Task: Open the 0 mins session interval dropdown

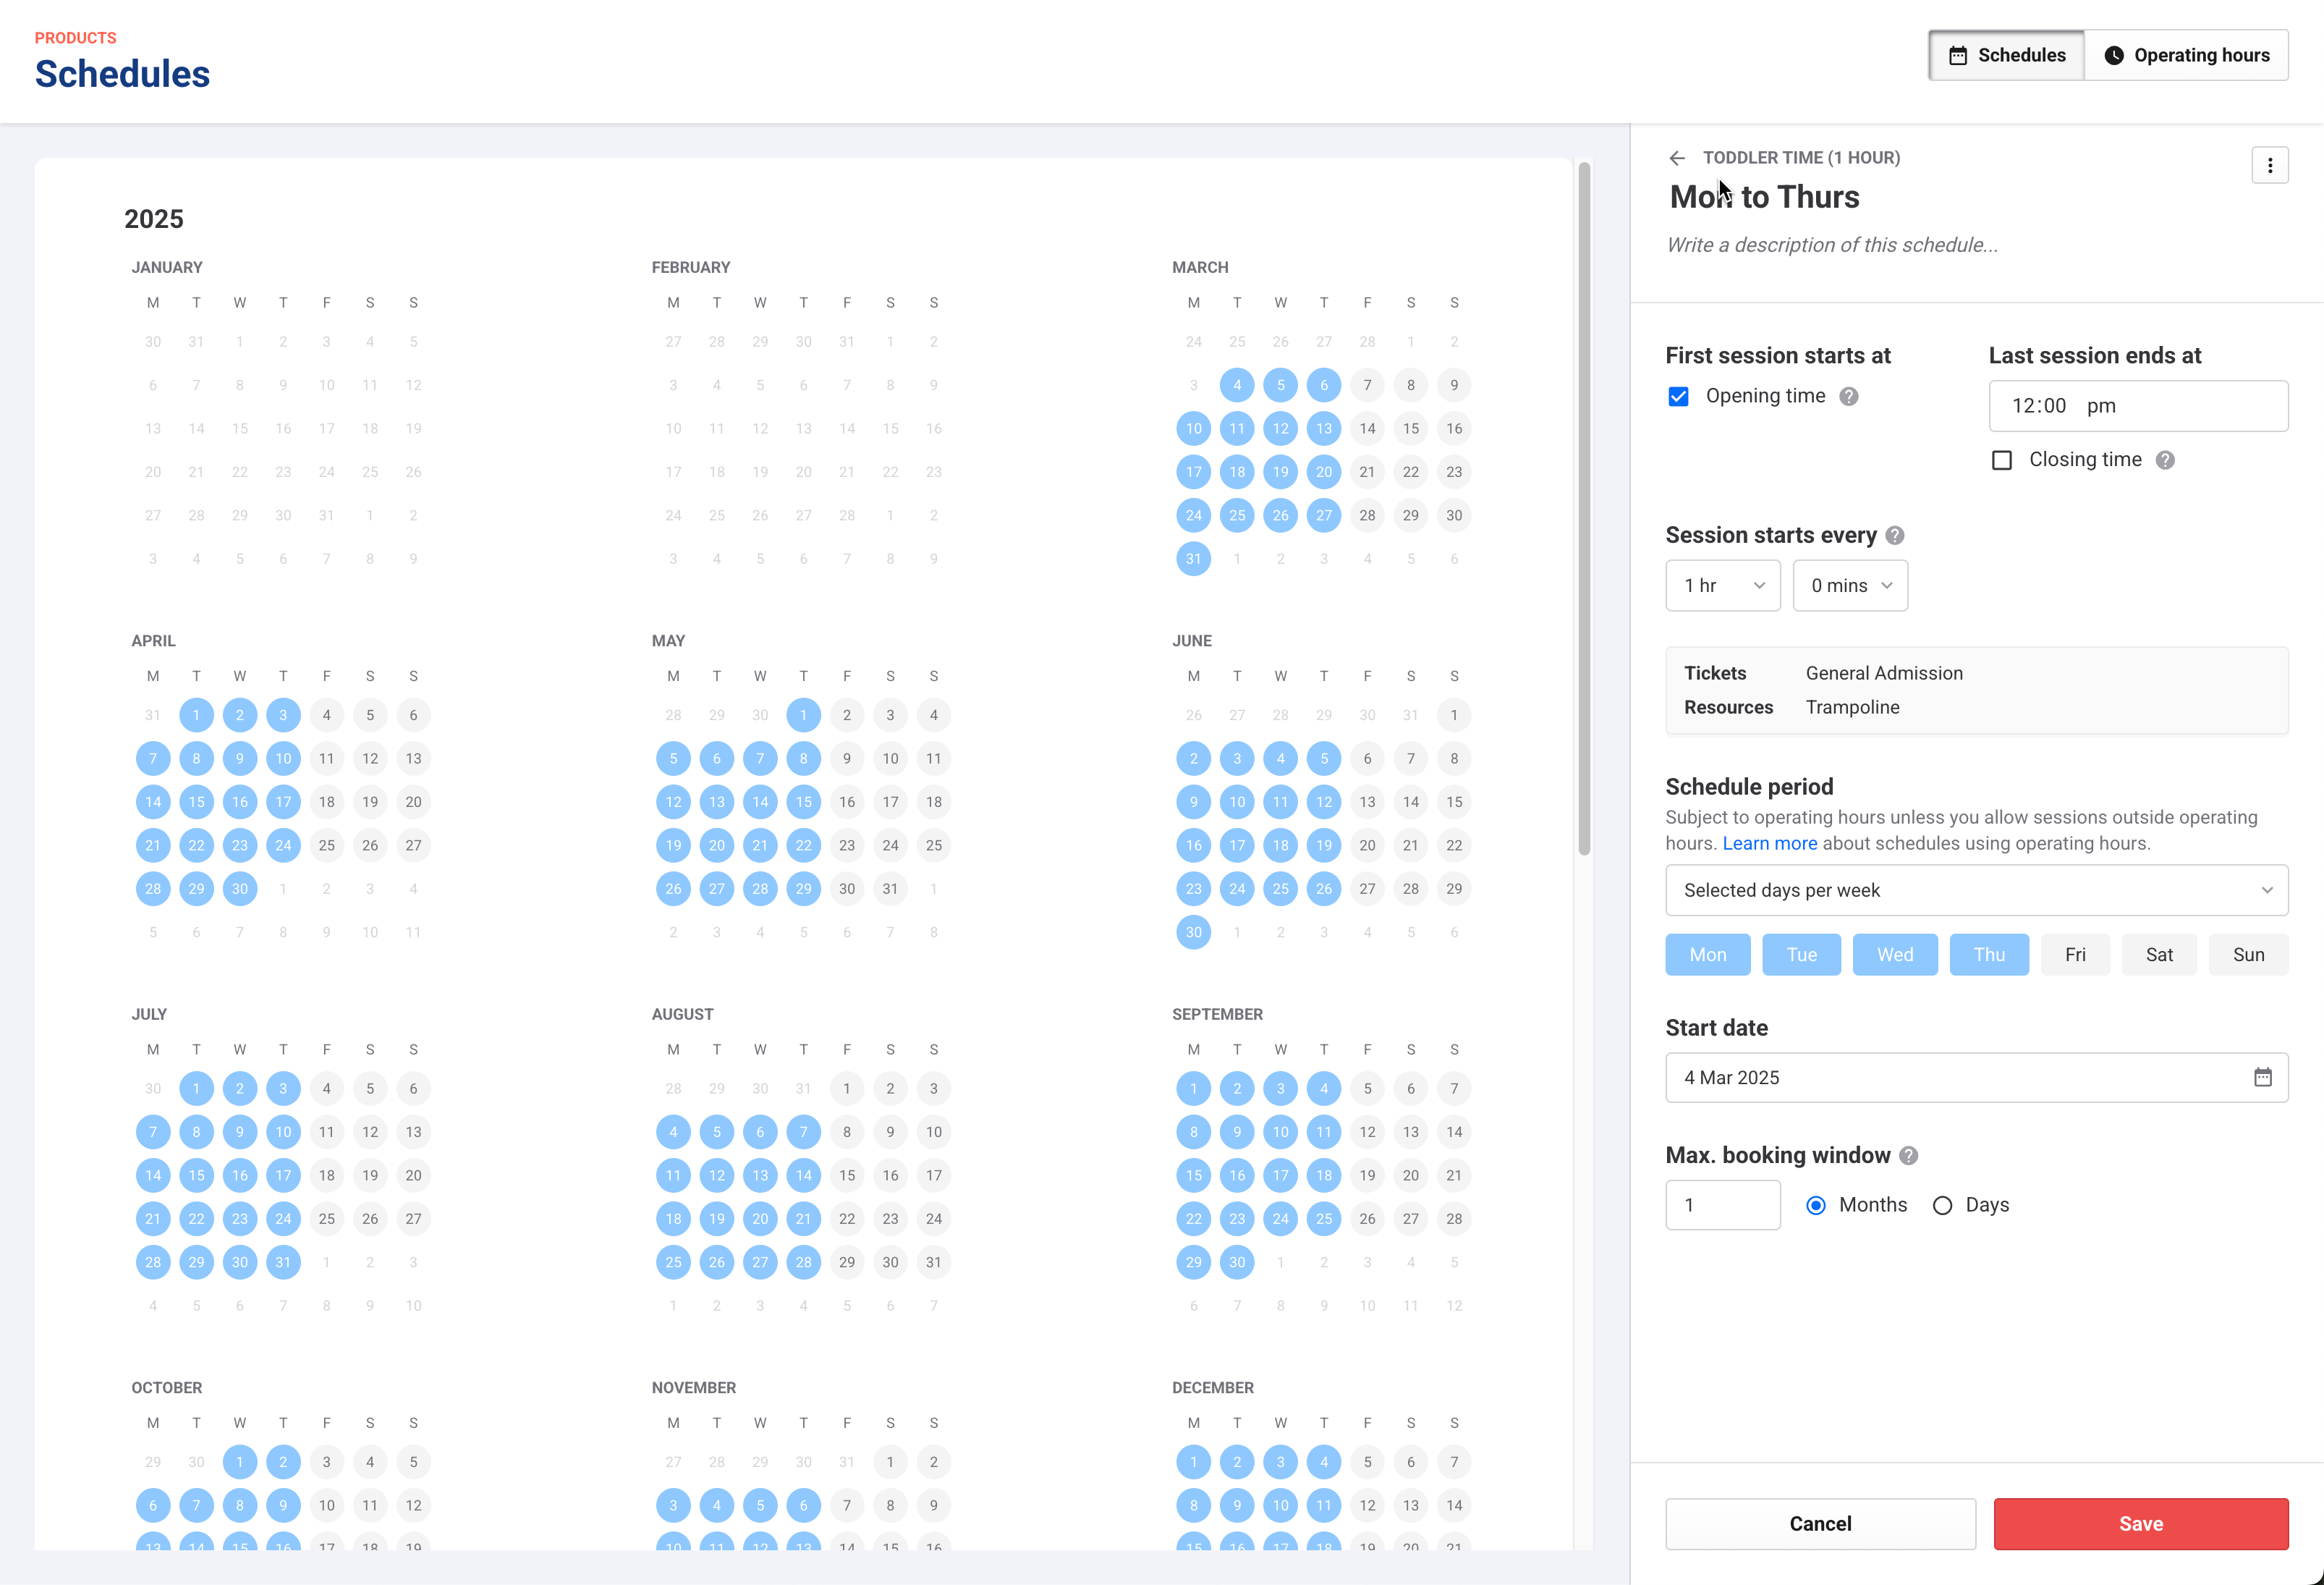Action: coord(1850,586)
